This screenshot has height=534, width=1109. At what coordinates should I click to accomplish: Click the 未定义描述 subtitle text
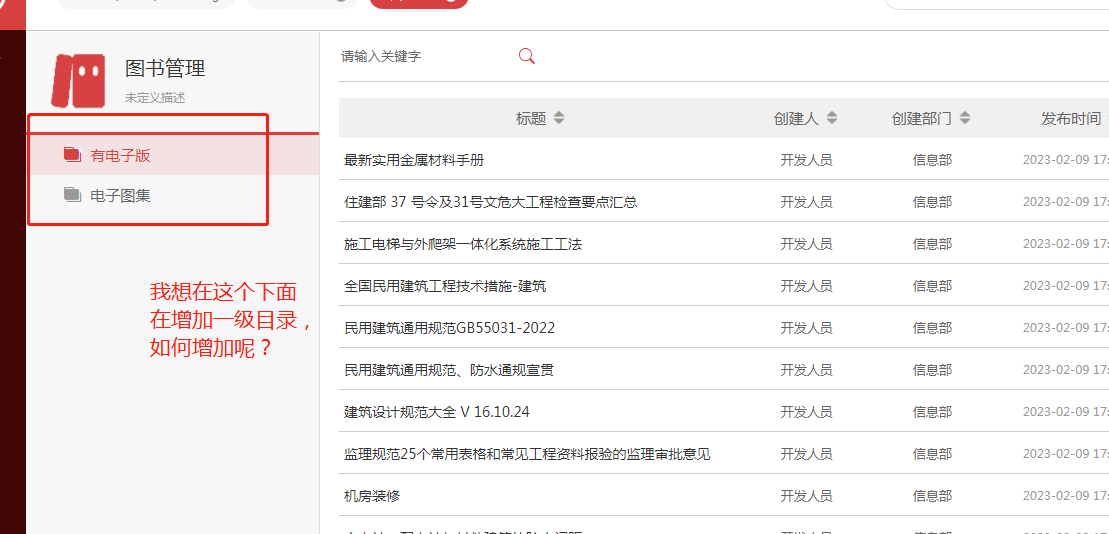(x=155, y=98)
